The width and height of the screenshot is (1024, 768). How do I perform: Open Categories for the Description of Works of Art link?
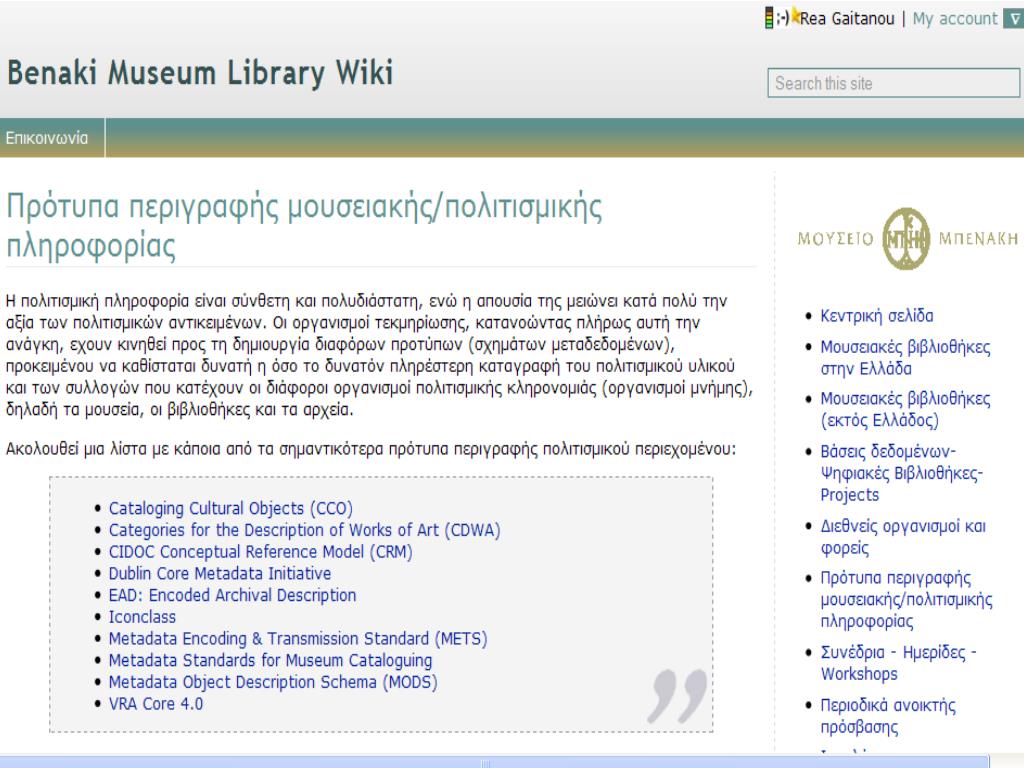(304, 530)
